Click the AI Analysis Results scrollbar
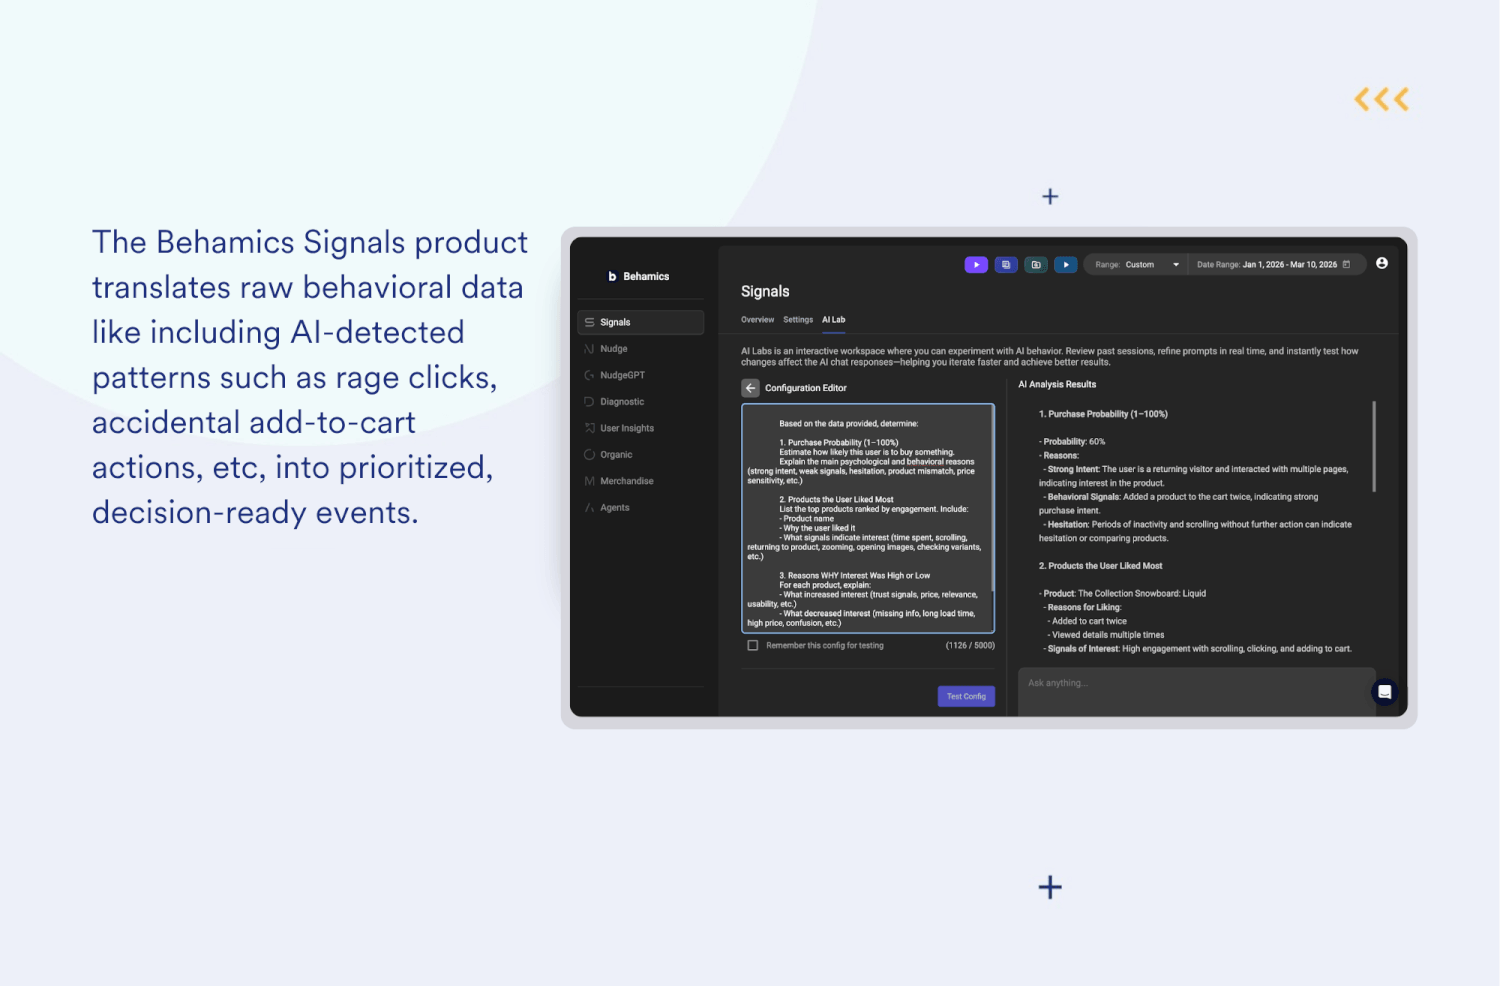Viewport: 1500px width, 986px height. [x=1374, y=446]
